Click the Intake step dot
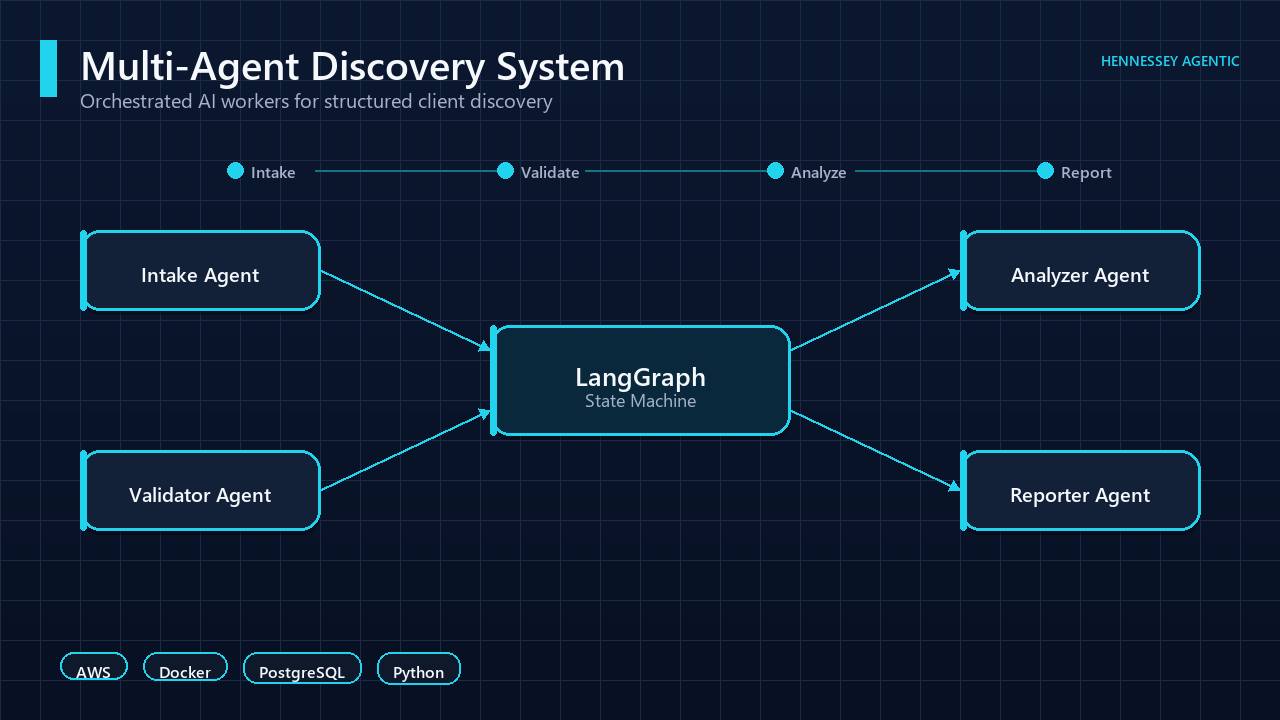This screenshot has height=720, width=1280. click(235, 171)
